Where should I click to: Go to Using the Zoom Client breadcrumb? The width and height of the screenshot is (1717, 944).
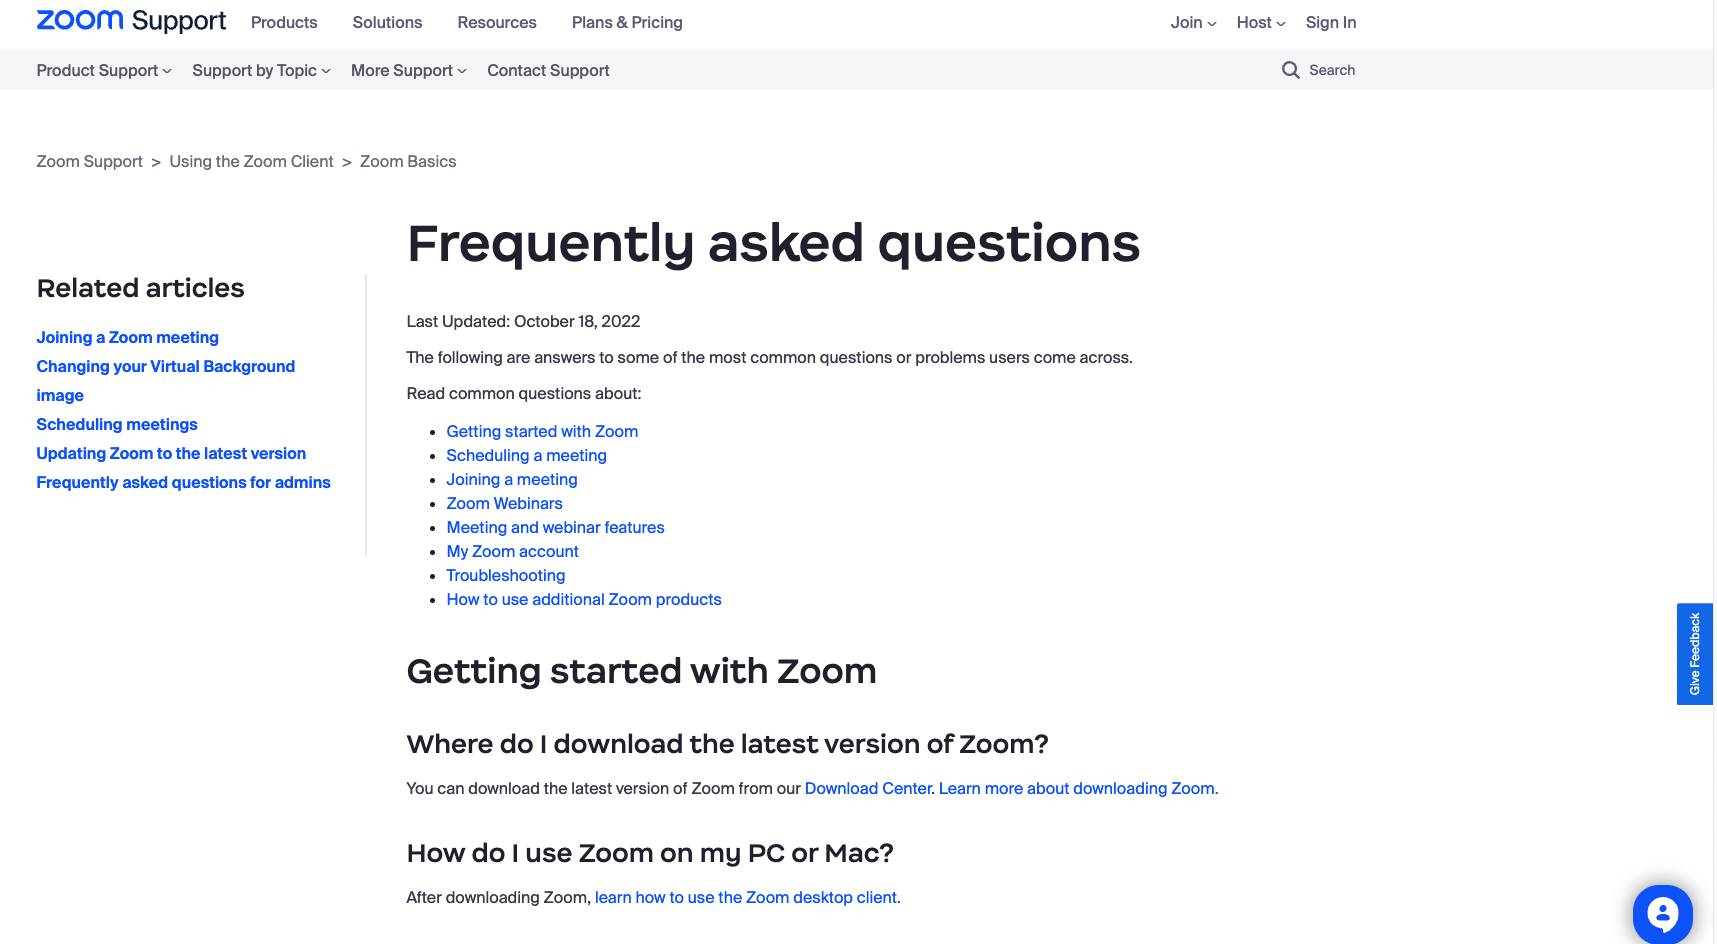click(x=251, y=161)
